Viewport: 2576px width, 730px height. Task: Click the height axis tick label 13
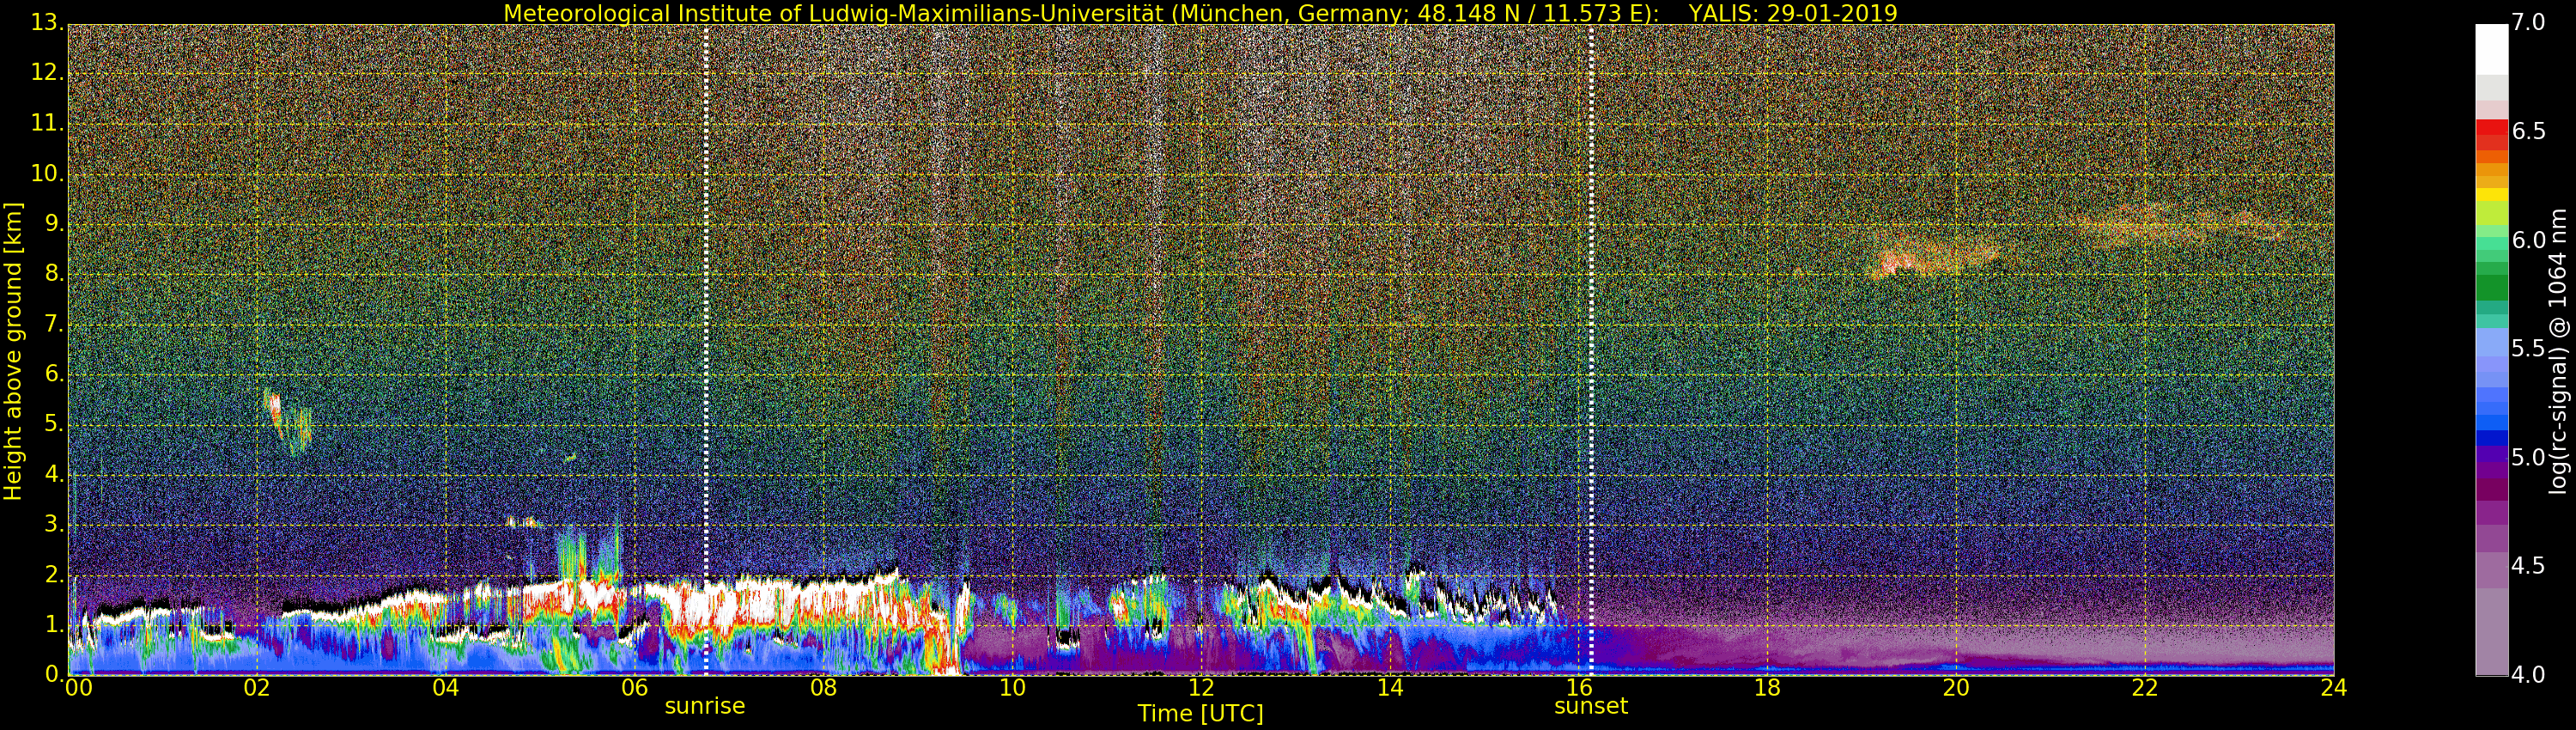tap(46, 22)
